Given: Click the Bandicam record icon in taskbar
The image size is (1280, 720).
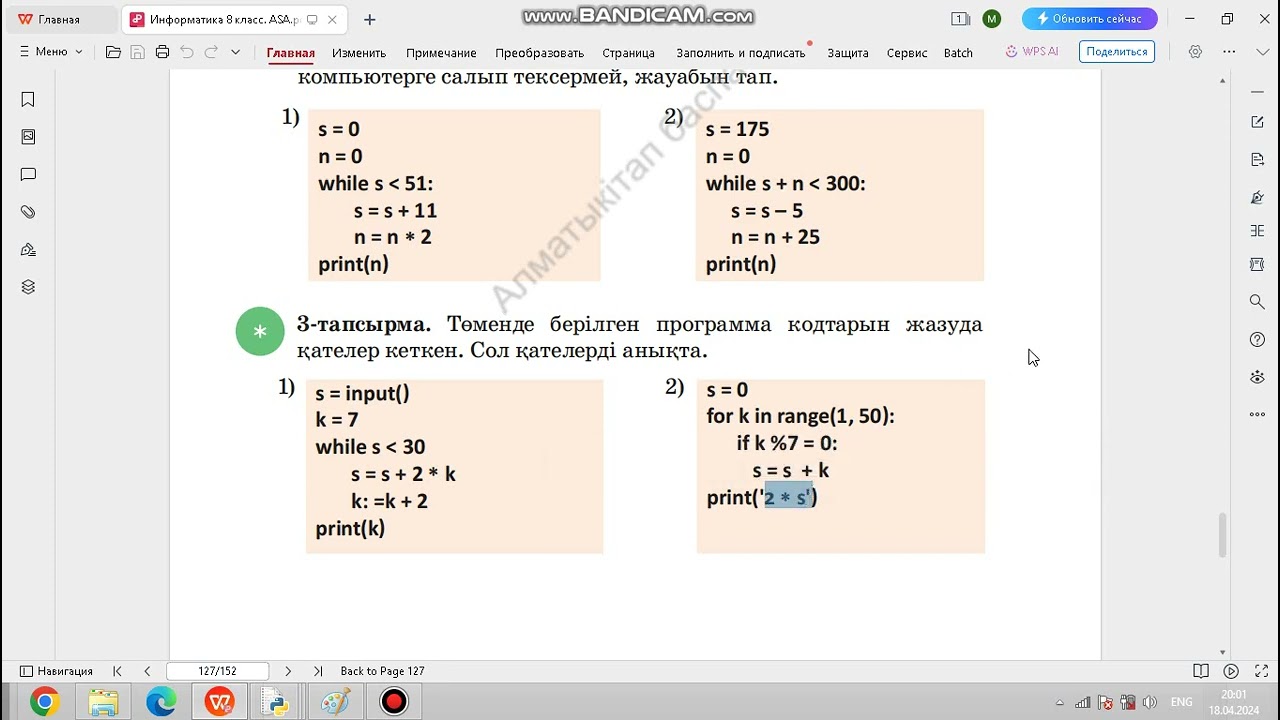Looking at the screenshot, I should coord(394,702).
